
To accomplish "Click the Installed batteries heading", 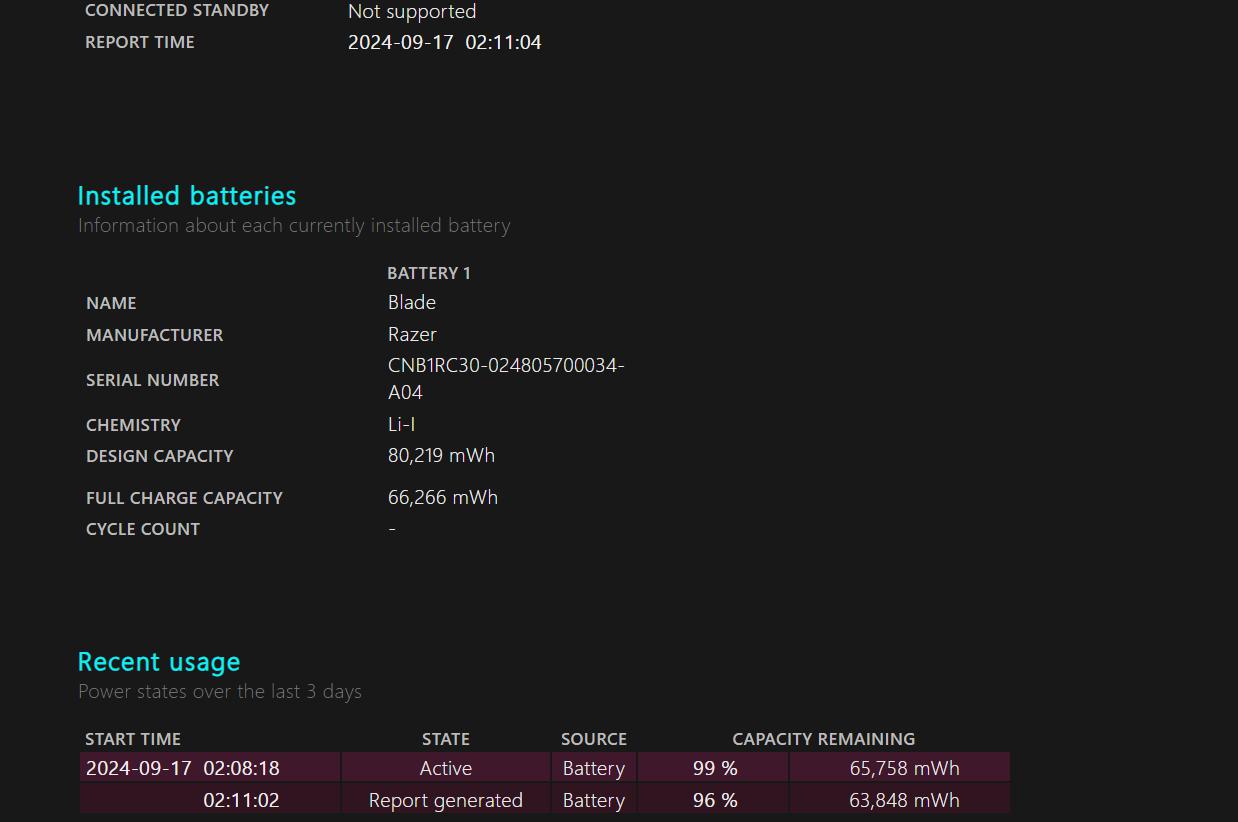I will [187, 196].
